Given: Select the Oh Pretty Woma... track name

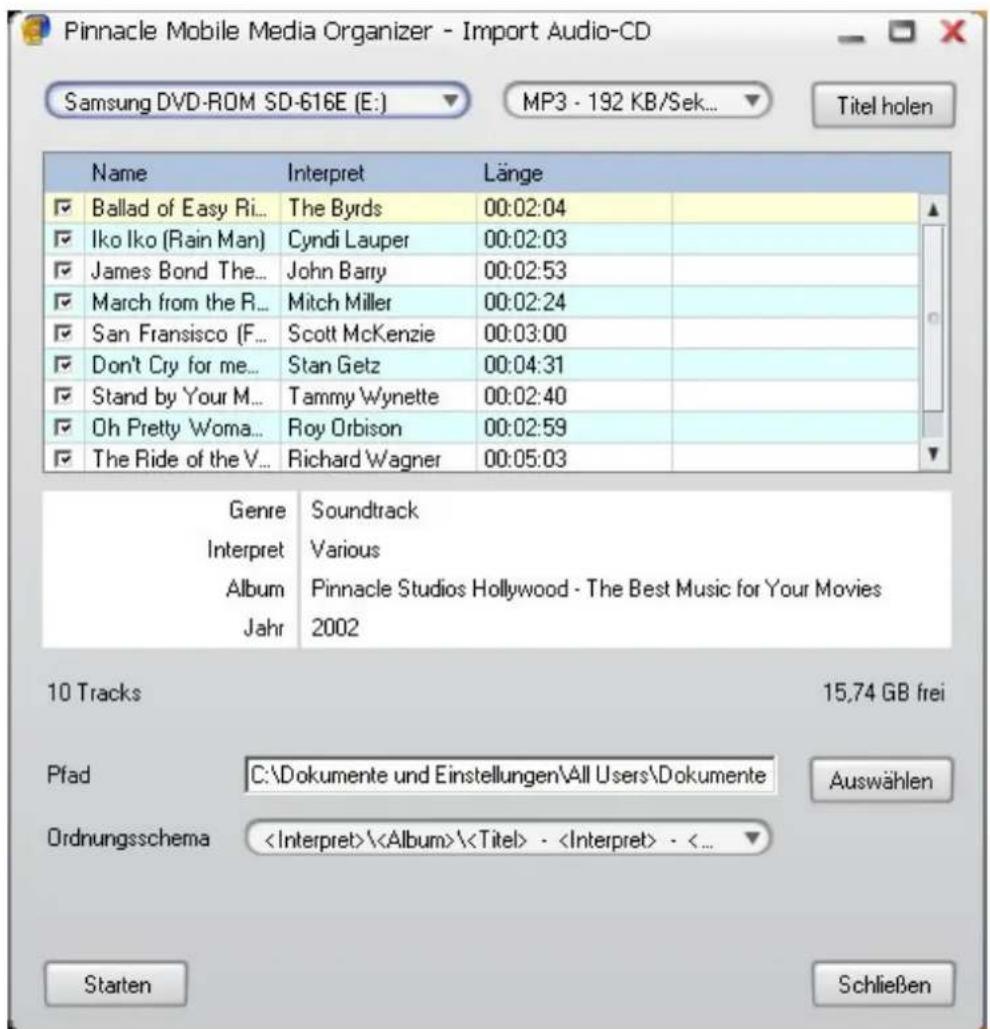Looking at the screenshot, I should [177, 427].
